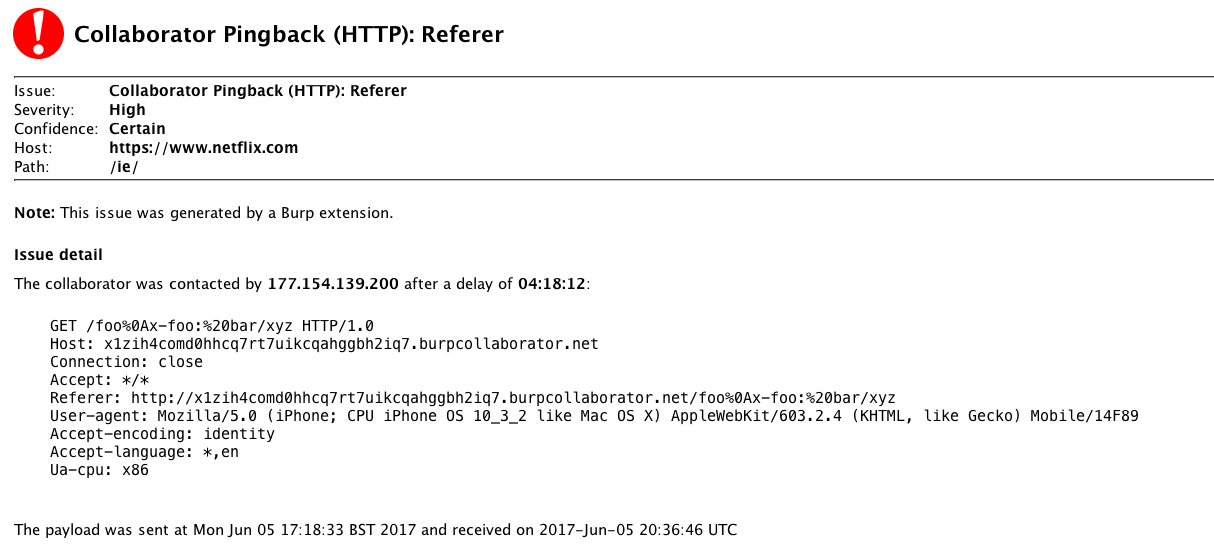
Task: Click the Collaborator Pingback (HTTP): Referer heading
Action: pyautogui.click(x=289, y=35)
